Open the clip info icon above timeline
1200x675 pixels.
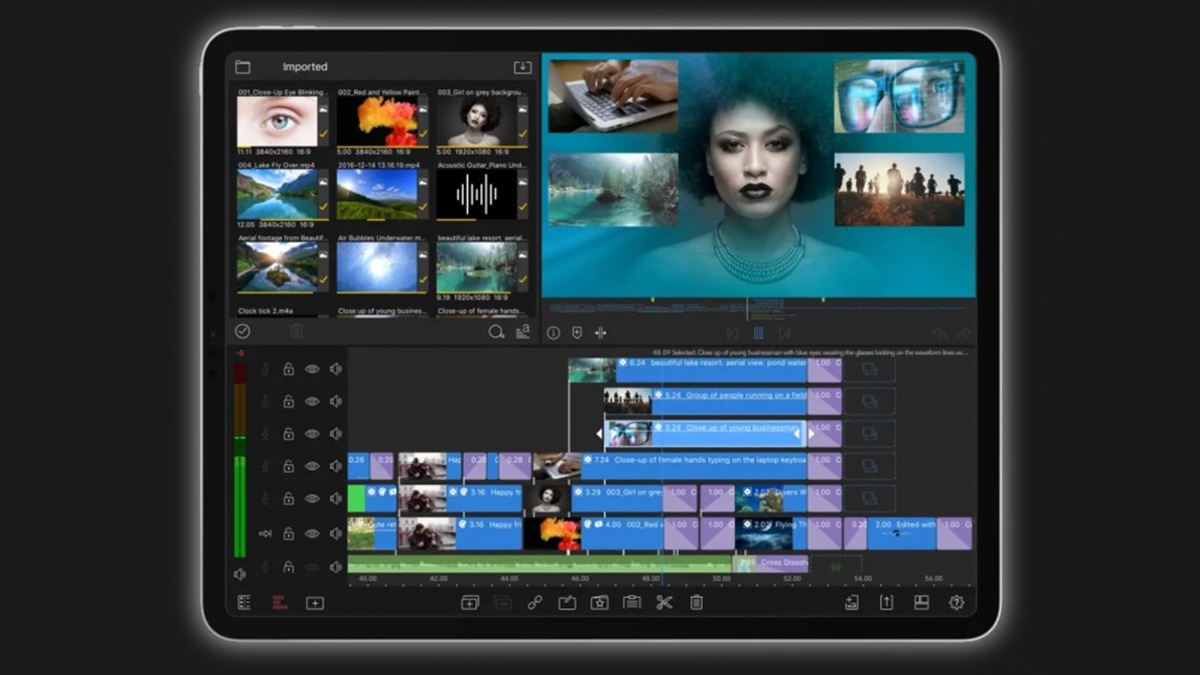(552, 333)
